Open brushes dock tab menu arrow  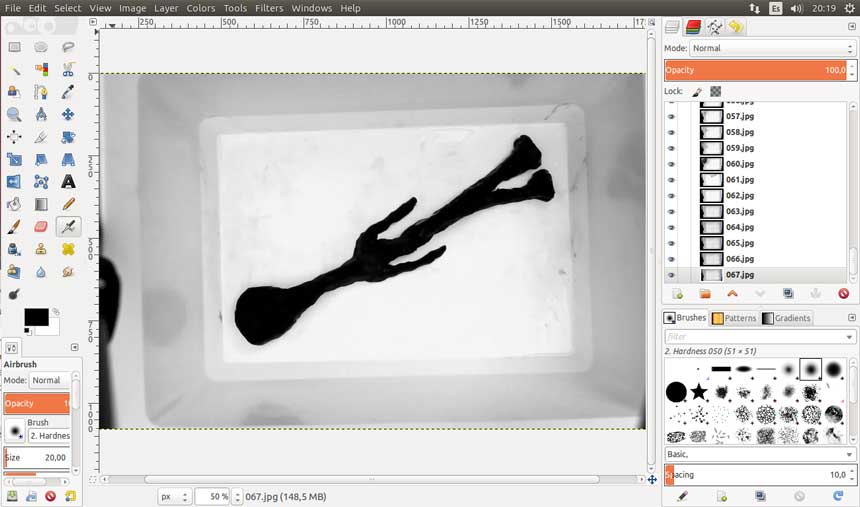pos(851,318)
